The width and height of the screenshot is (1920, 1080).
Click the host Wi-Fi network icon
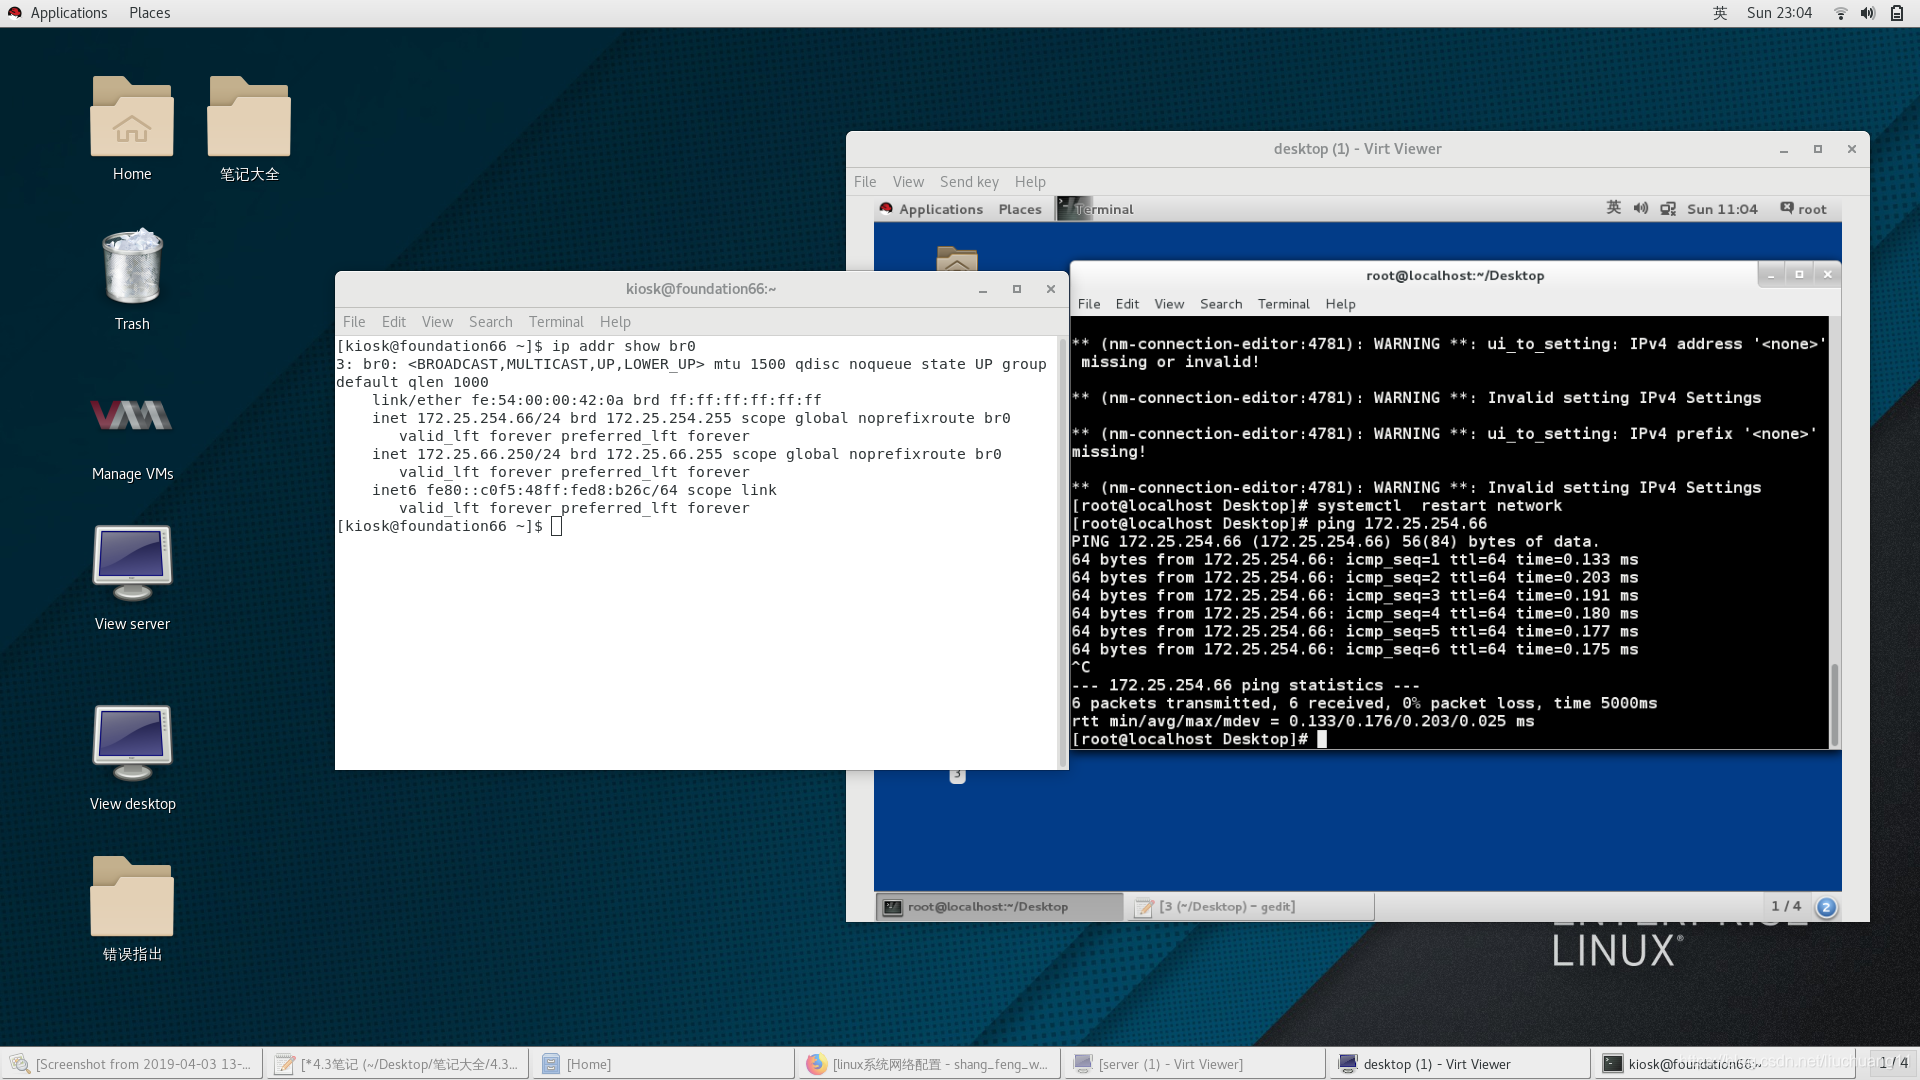click(x=1840, y=13)
